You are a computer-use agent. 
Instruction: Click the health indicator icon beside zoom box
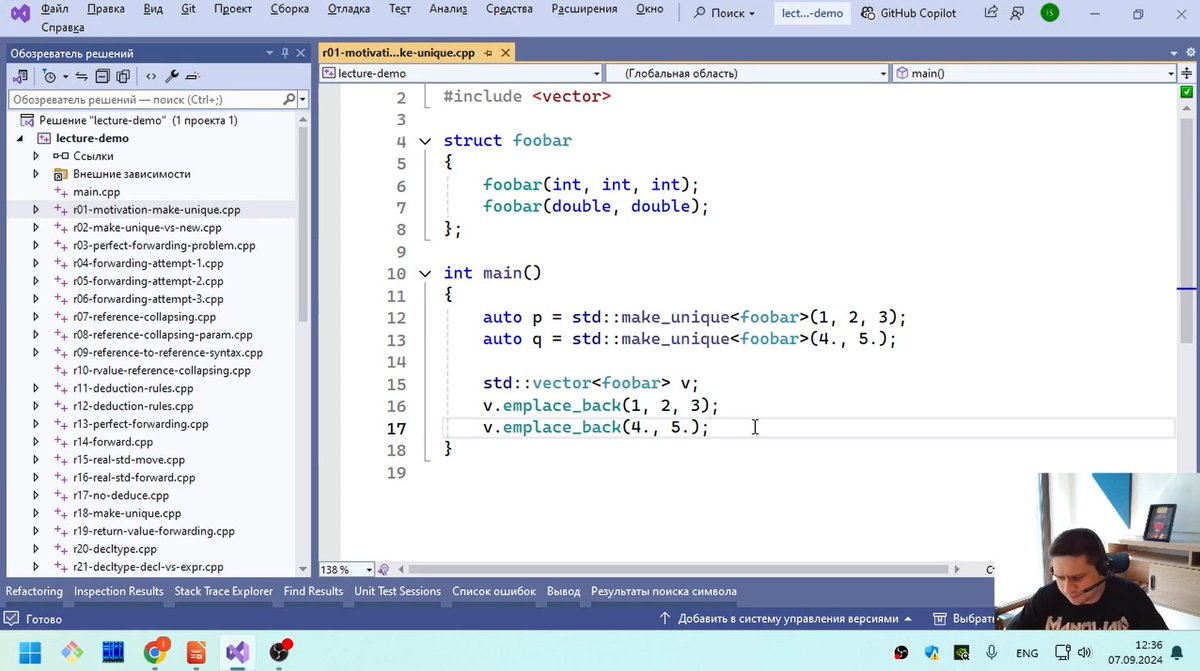pos(383,569)
